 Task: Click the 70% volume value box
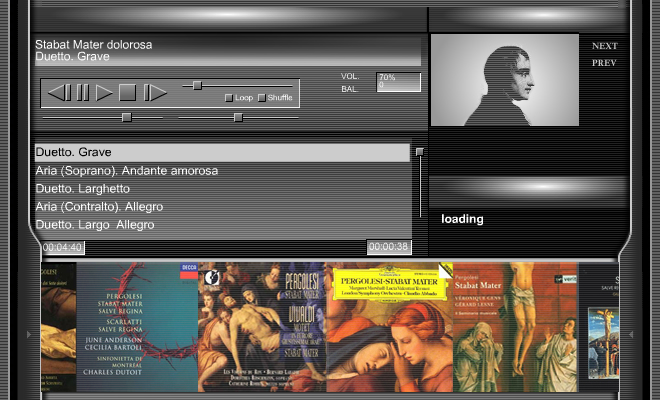(x=398, y=82)
